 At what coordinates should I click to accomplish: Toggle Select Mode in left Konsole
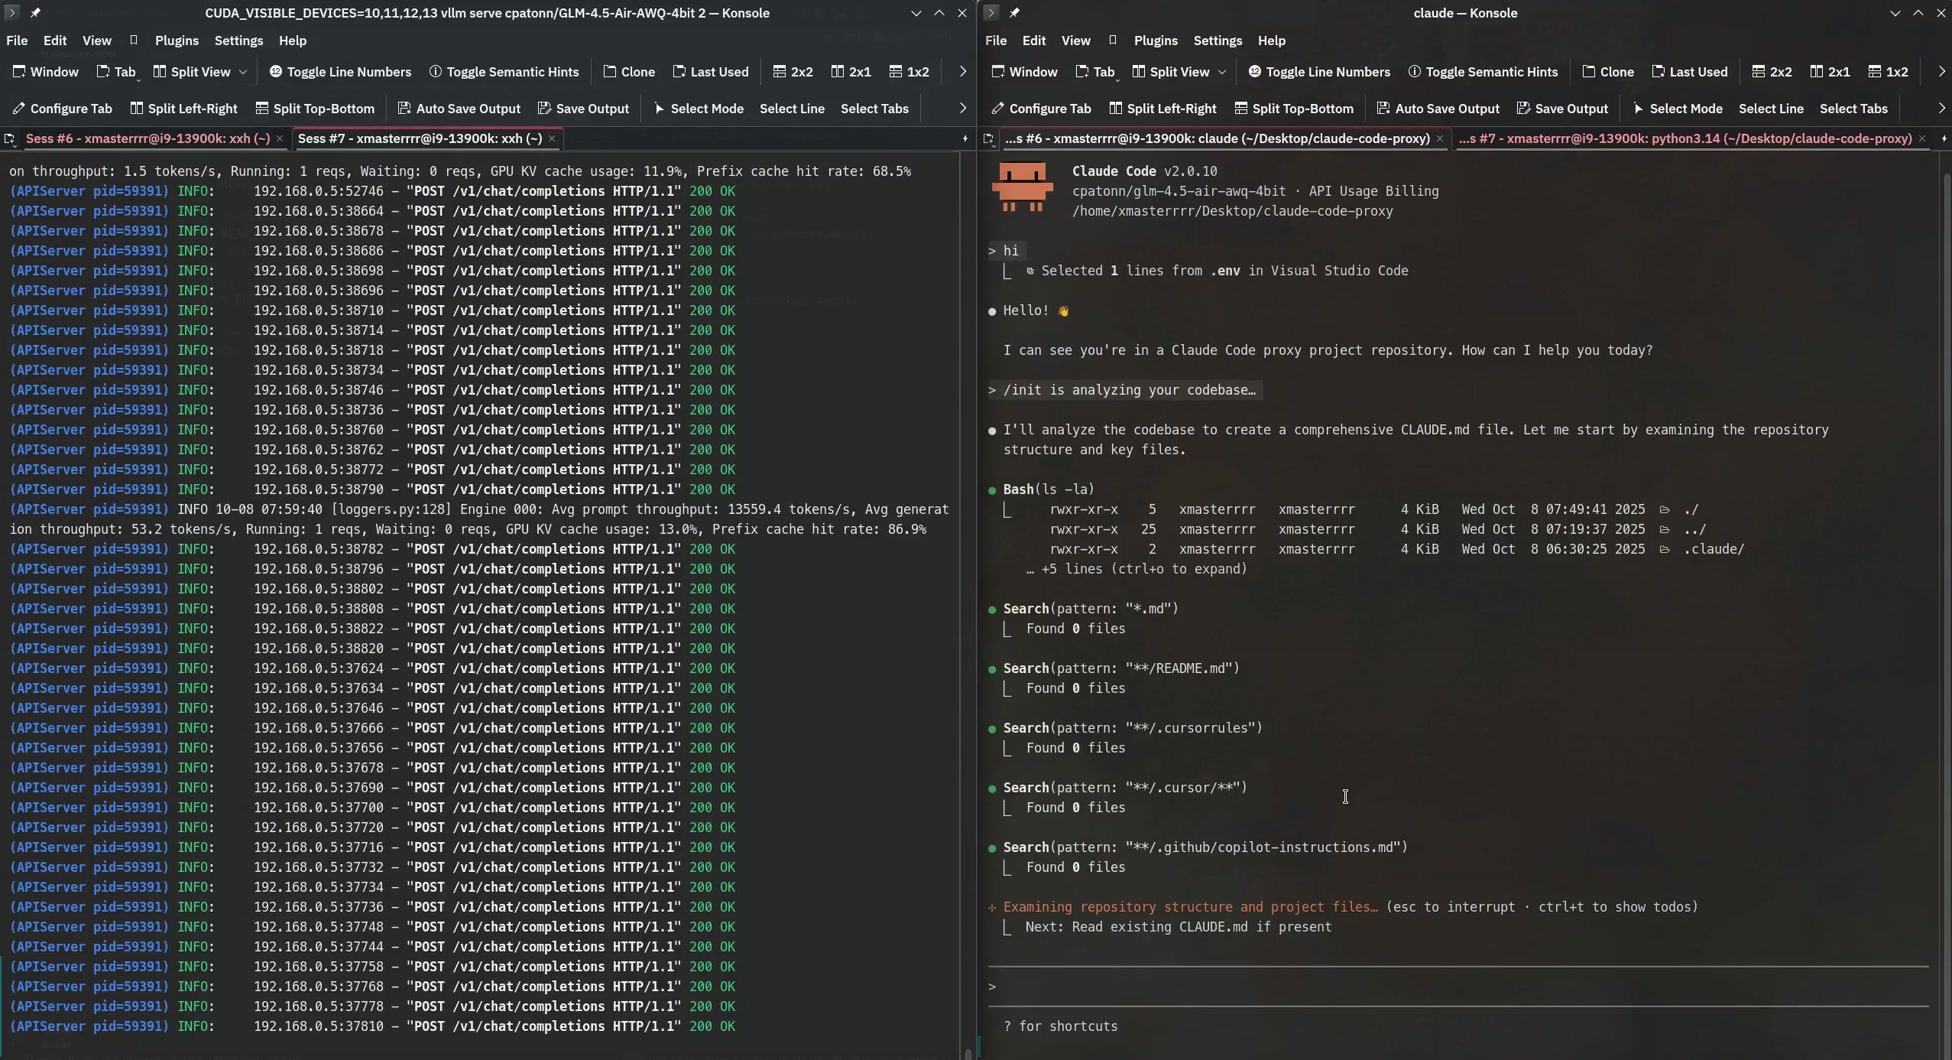697,108
